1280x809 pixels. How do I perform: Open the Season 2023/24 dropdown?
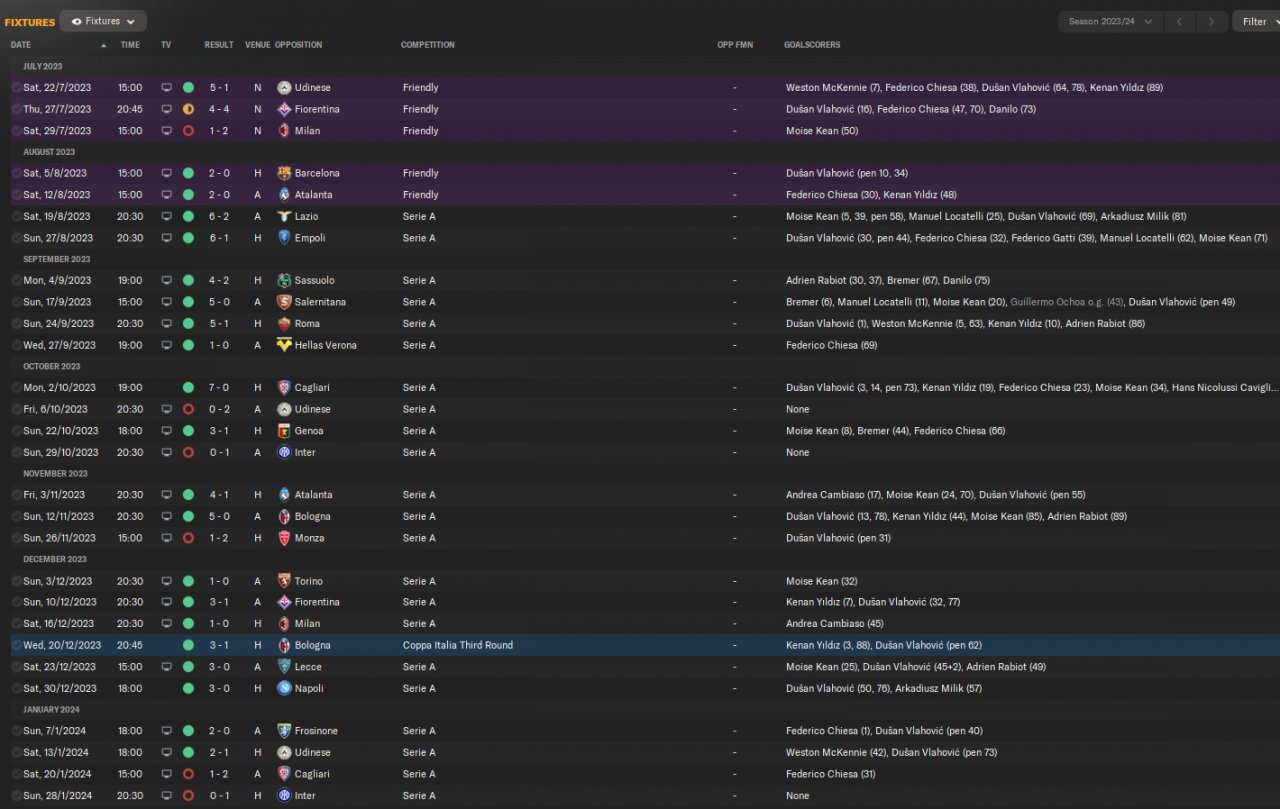[1110, 21]
